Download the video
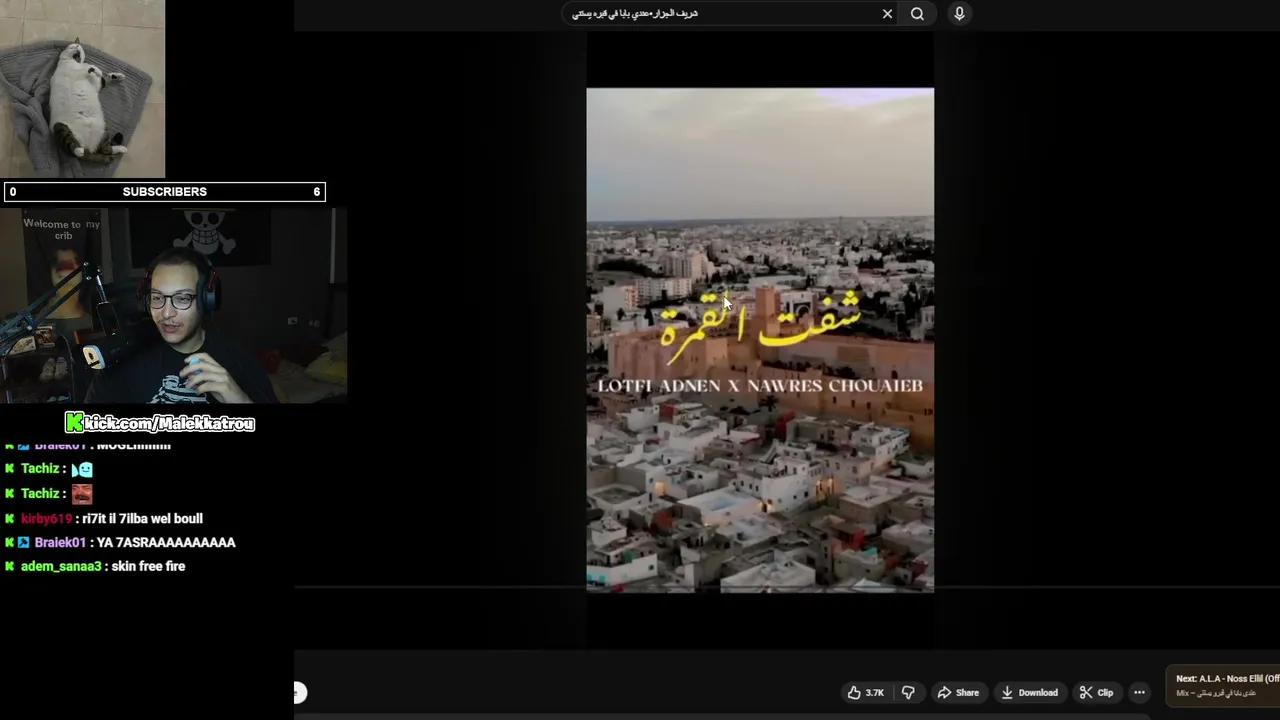Image resolution: width=1280 pixels, height=720 pixels. [1030, 692]
